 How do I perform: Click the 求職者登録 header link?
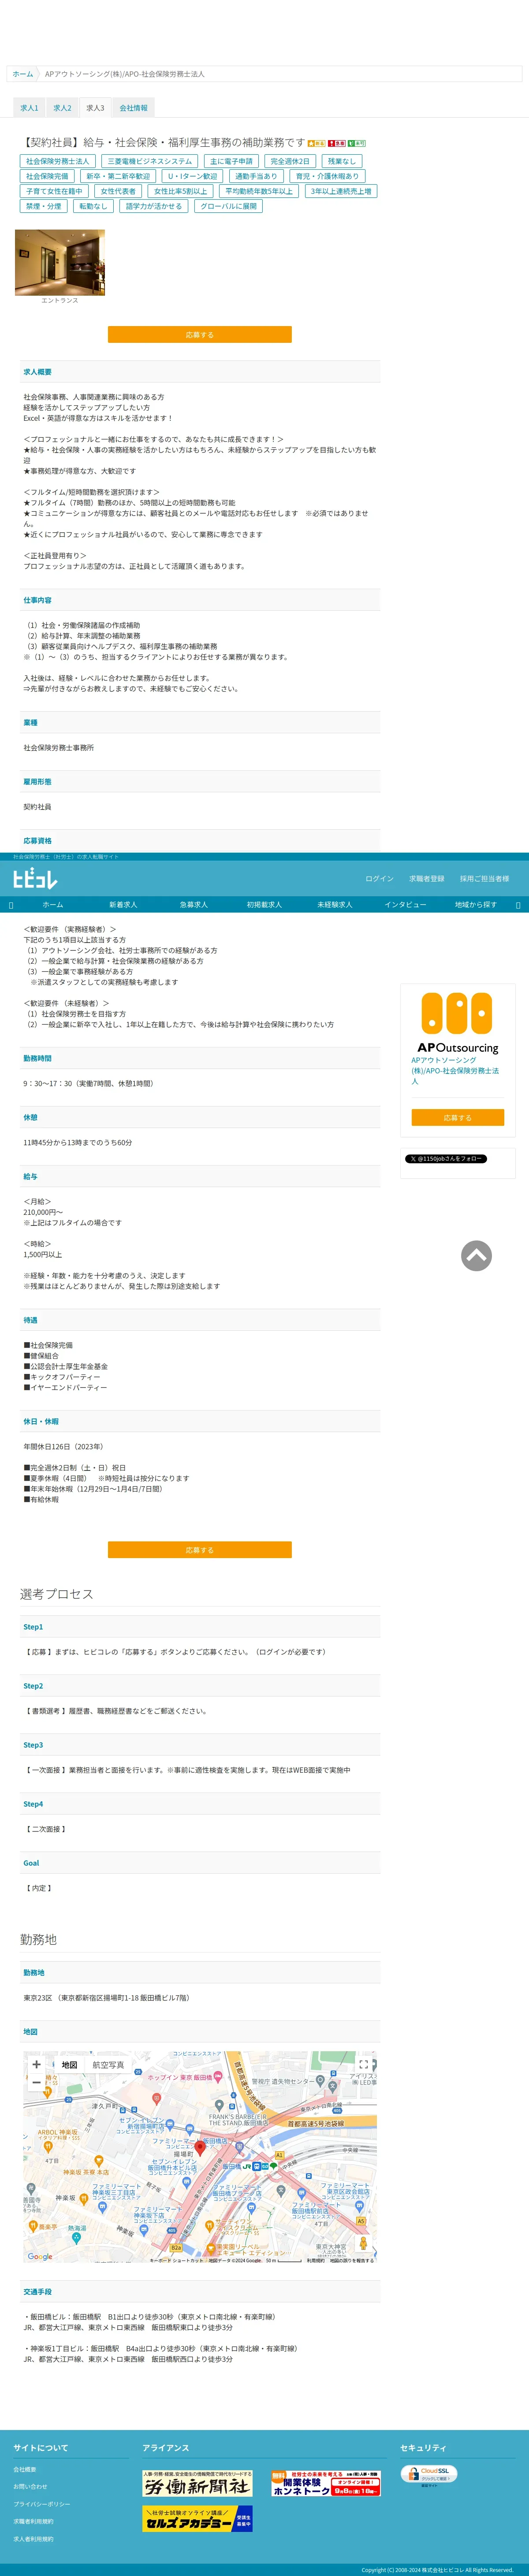point(427,879)
